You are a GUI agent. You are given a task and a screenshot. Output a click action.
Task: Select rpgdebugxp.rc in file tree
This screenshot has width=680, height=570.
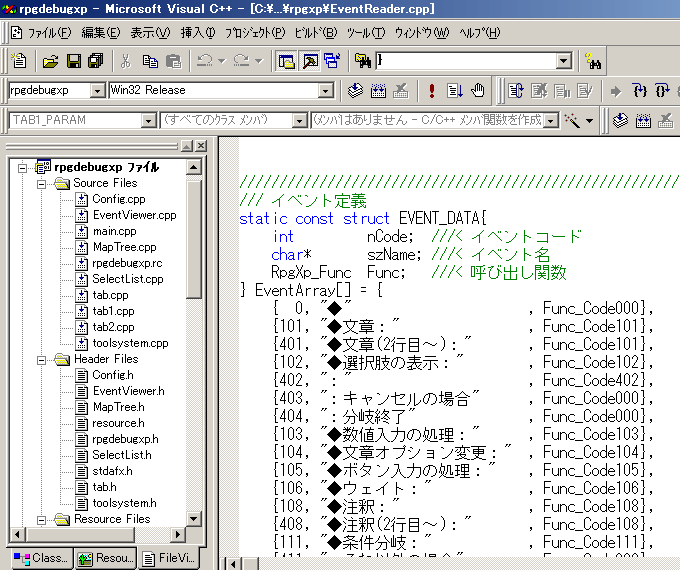click(127, 263)
